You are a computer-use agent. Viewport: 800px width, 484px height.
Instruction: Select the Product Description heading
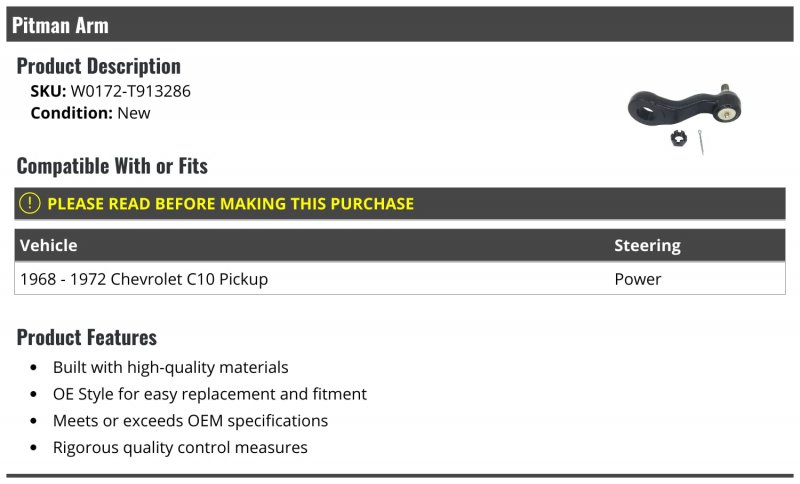click(99, 66)
